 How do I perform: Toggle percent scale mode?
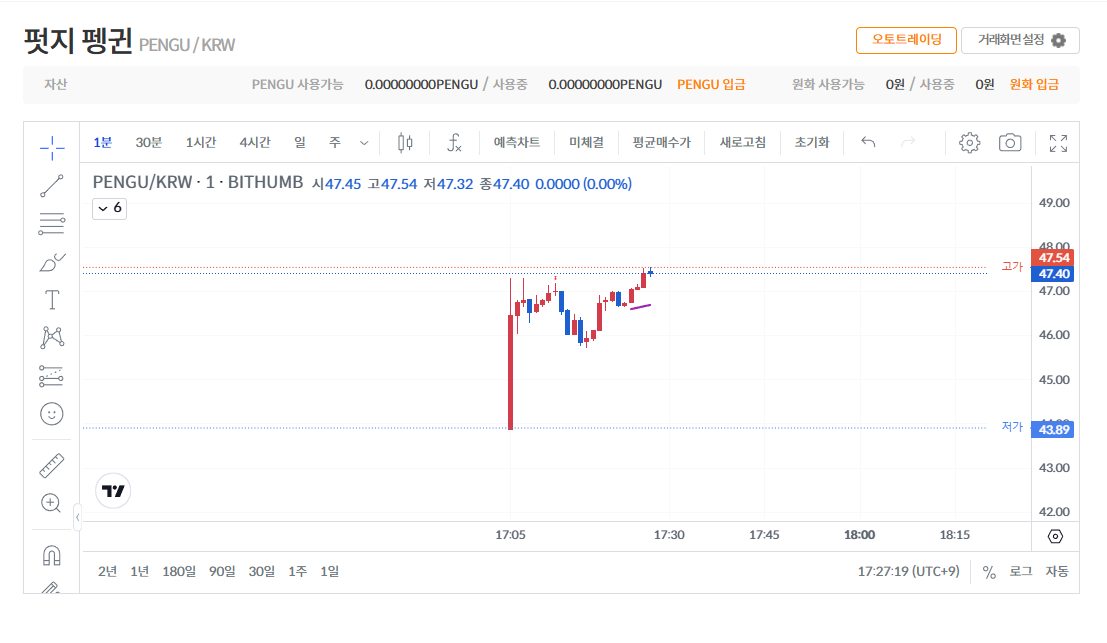pos(989,572)
